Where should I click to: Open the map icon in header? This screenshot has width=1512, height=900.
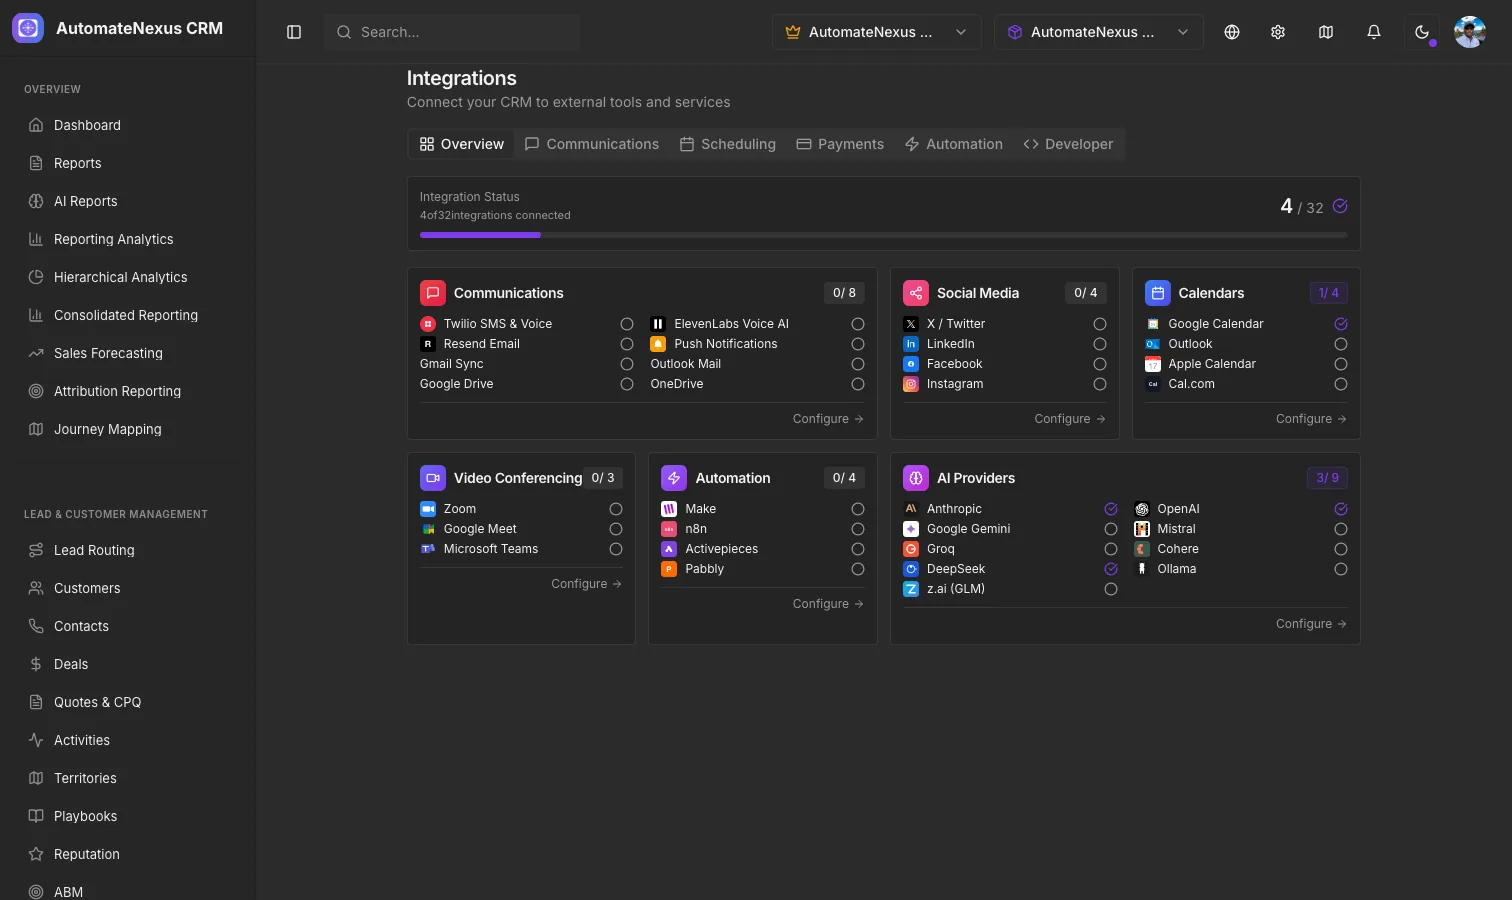[x=1326, y=32]
